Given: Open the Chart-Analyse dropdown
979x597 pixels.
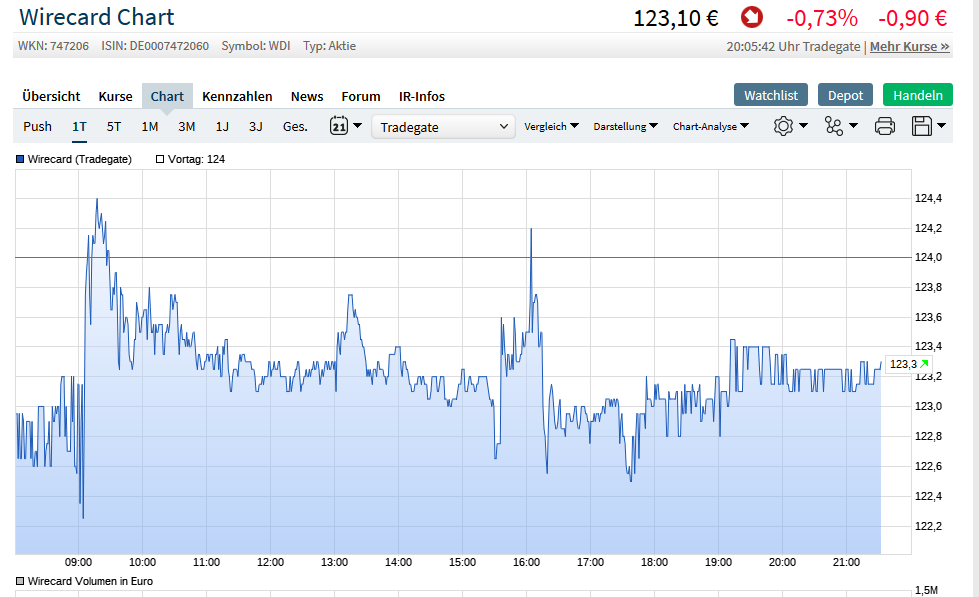Looking at the screenshot, I should (711, 126).
